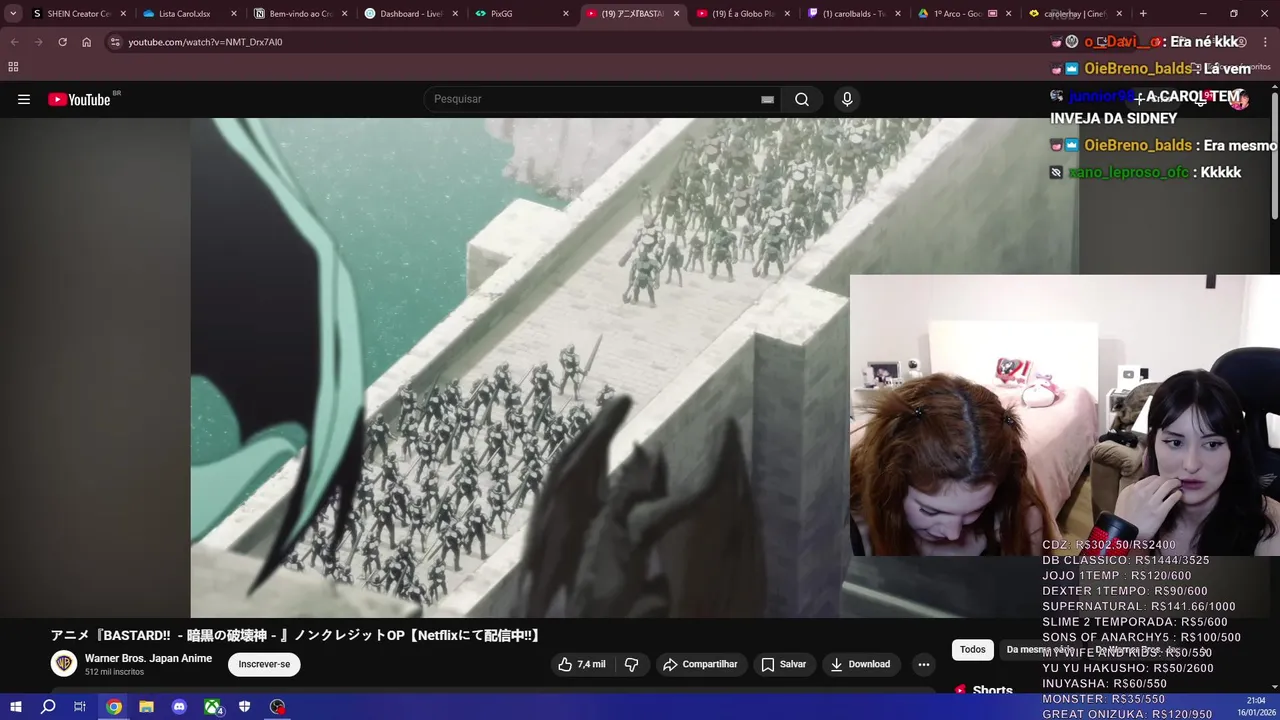Open Windows Security shield on taskbar

click(x=244, y=707)
